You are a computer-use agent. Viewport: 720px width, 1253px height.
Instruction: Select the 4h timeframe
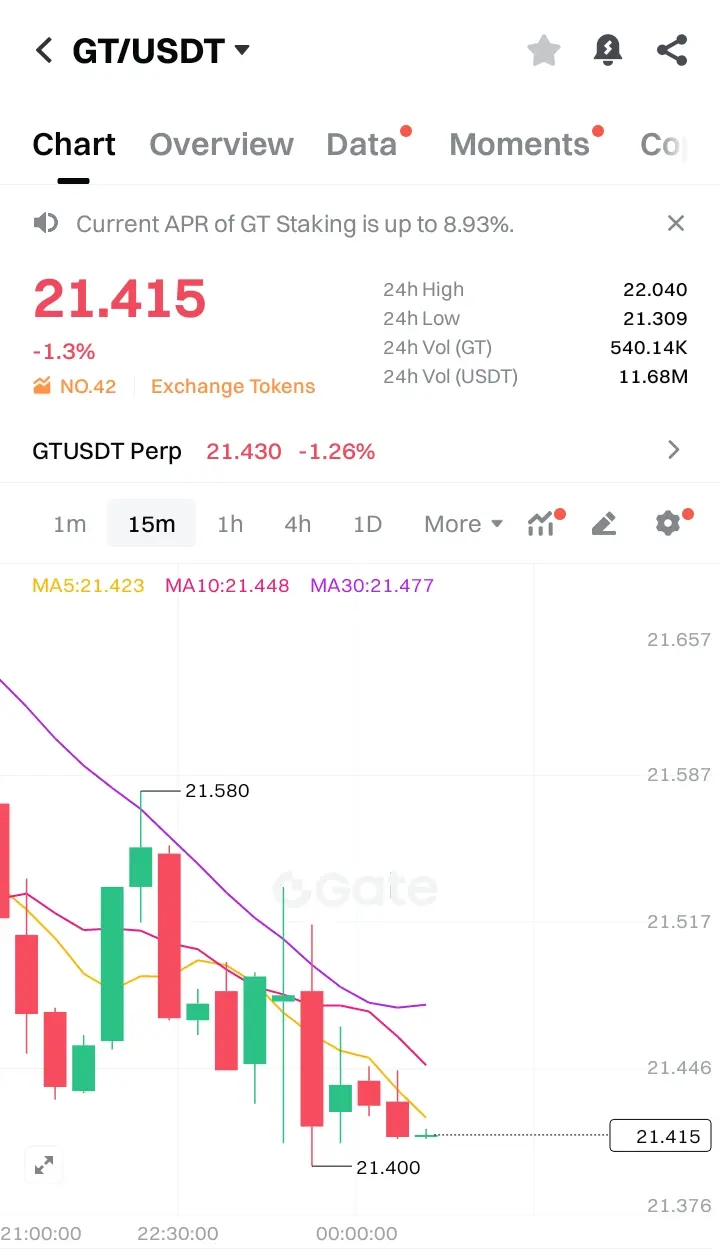pyautogui.click(x=298, y=524)
